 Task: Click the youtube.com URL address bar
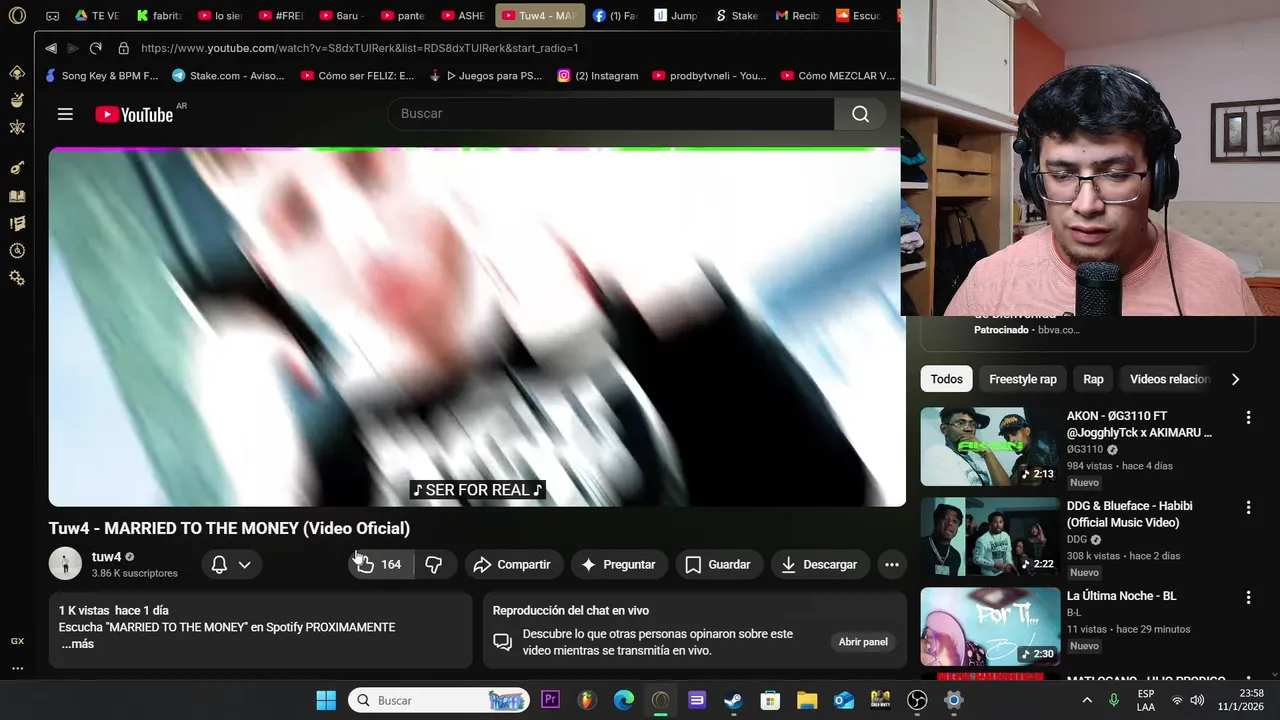tap(360, 48)
